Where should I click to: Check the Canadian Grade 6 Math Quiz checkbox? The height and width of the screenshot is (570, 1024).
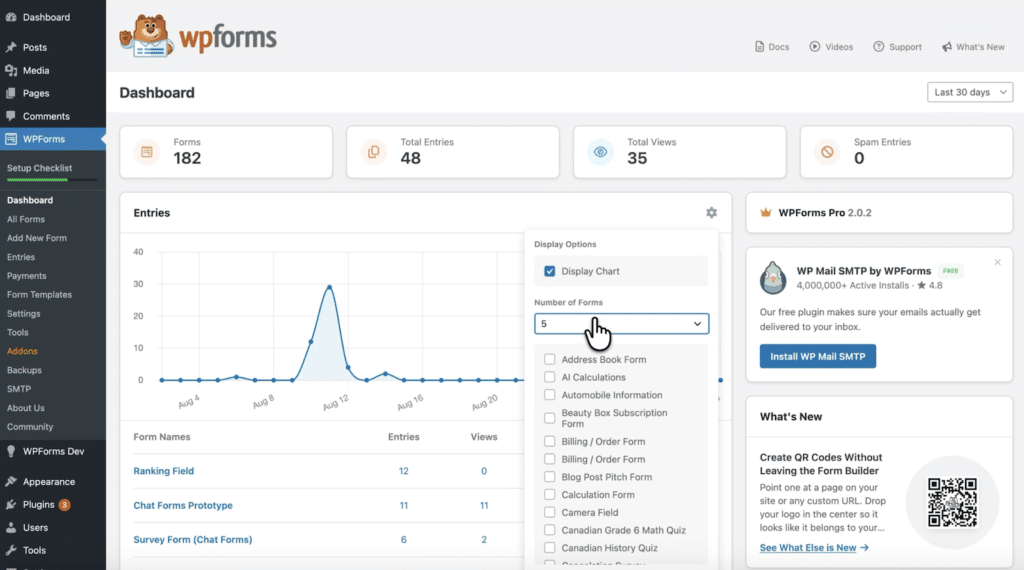point(550,530)
